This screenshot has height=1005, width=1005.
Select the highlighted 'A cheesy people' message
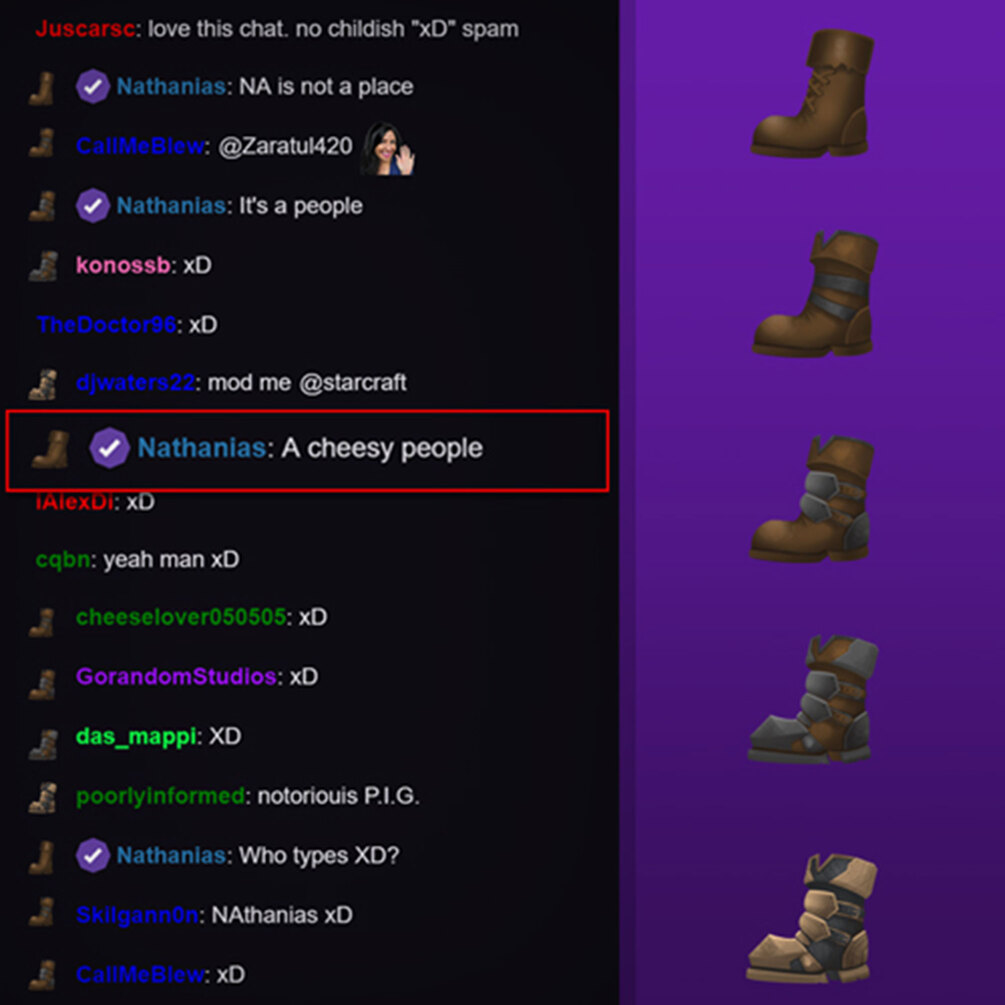click(307, 451)
